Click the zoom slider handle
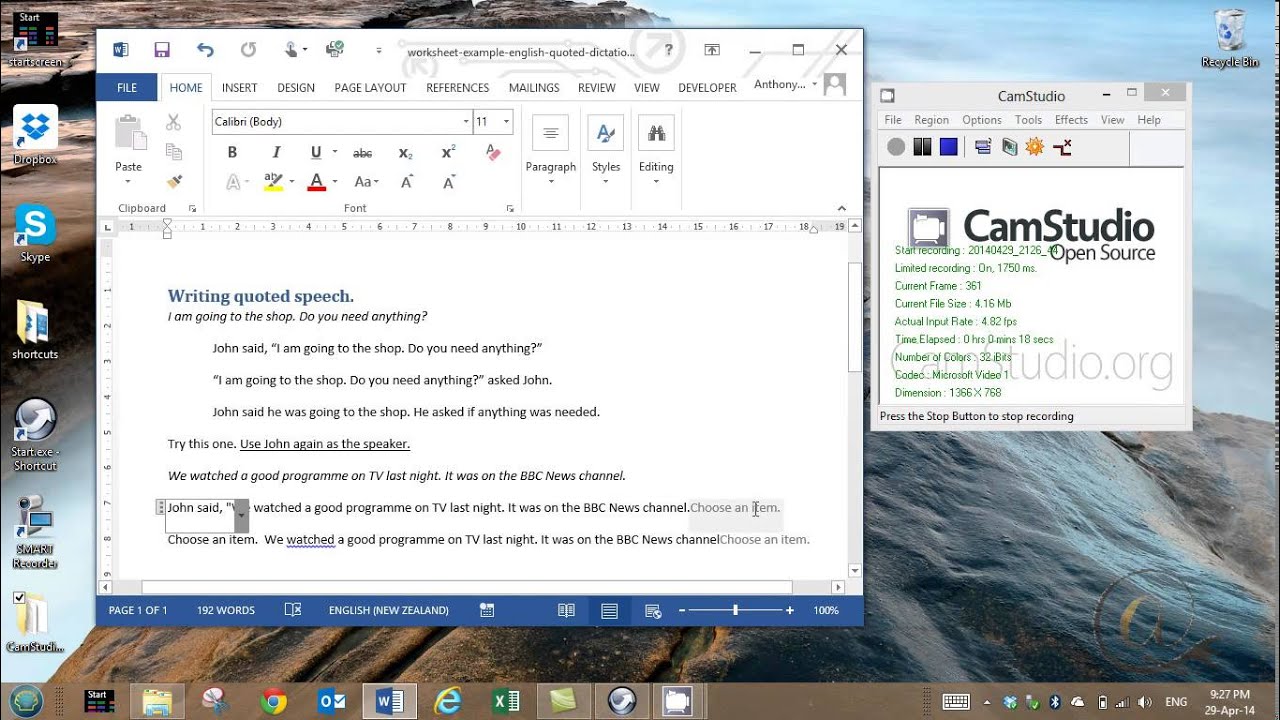 tap(735, 610)
